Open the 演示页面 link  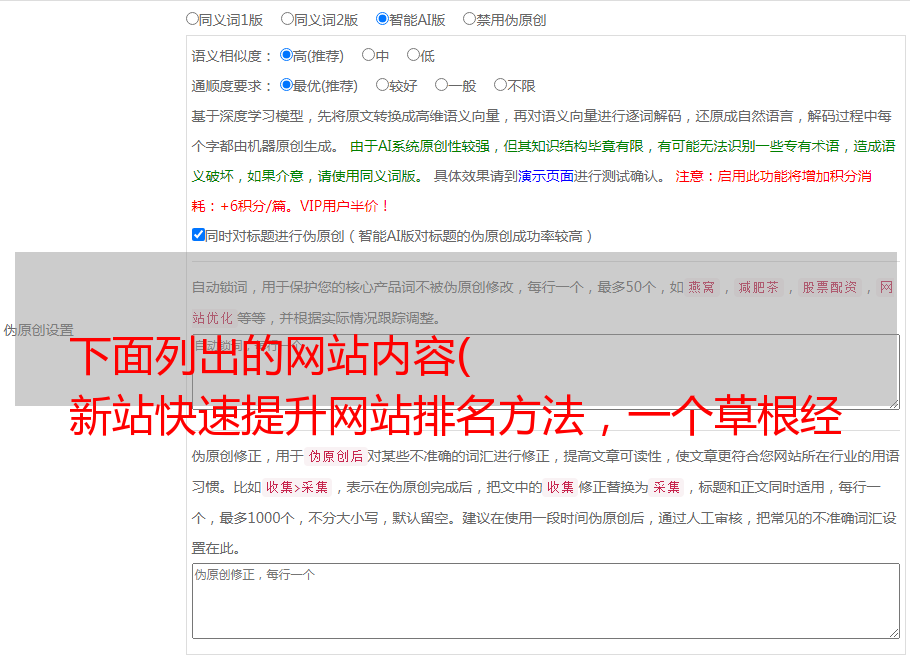pos(546,176)
